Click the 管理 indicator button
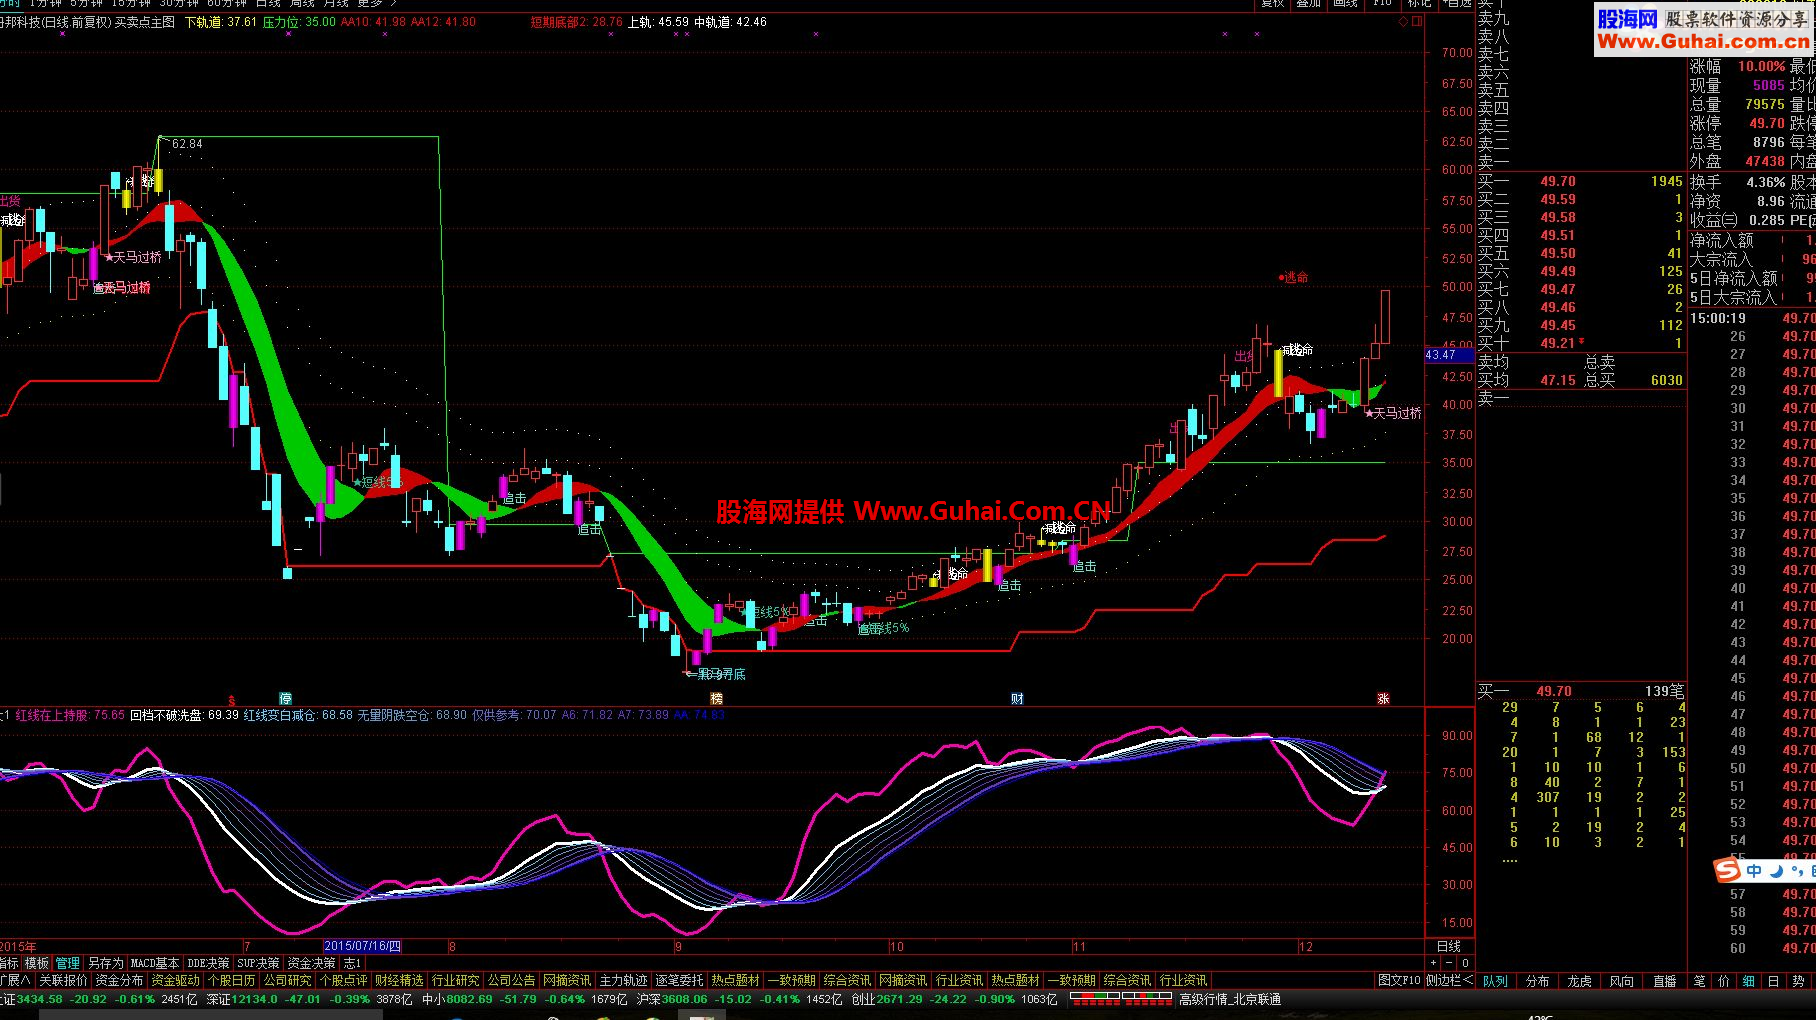The width and height of the screenshot is (1816, 1020). (68, 963)
